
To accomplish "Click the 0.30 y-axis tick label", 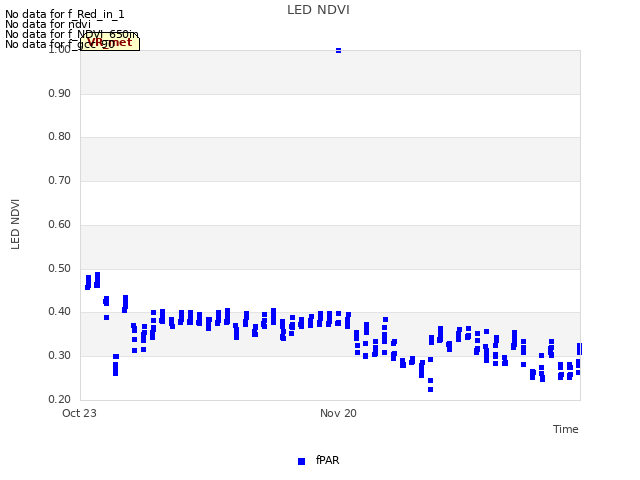I will point(59,356).
